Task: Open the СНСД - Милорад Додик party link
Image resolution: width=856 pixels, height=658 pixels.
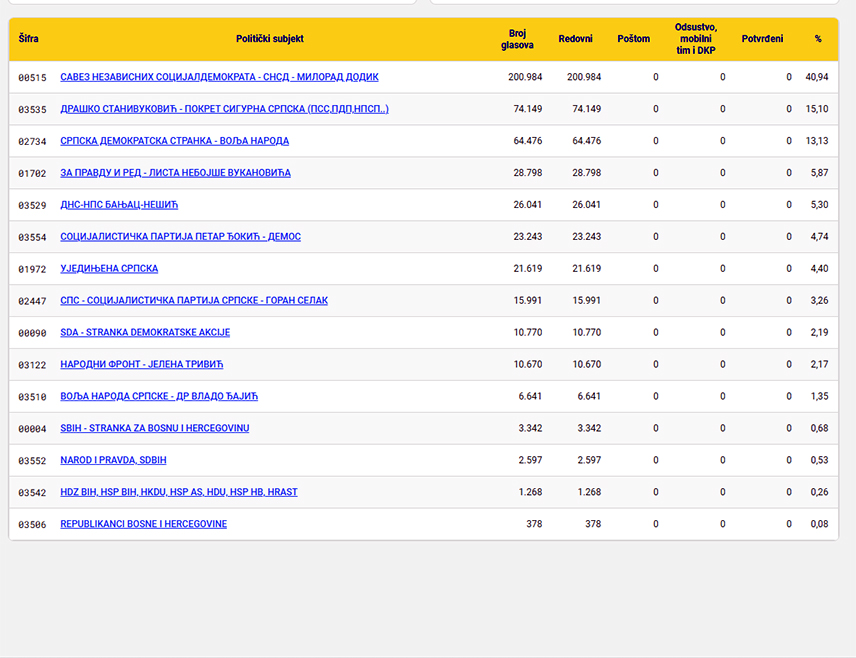Action: pyautogui.click(x=219, y=77)
